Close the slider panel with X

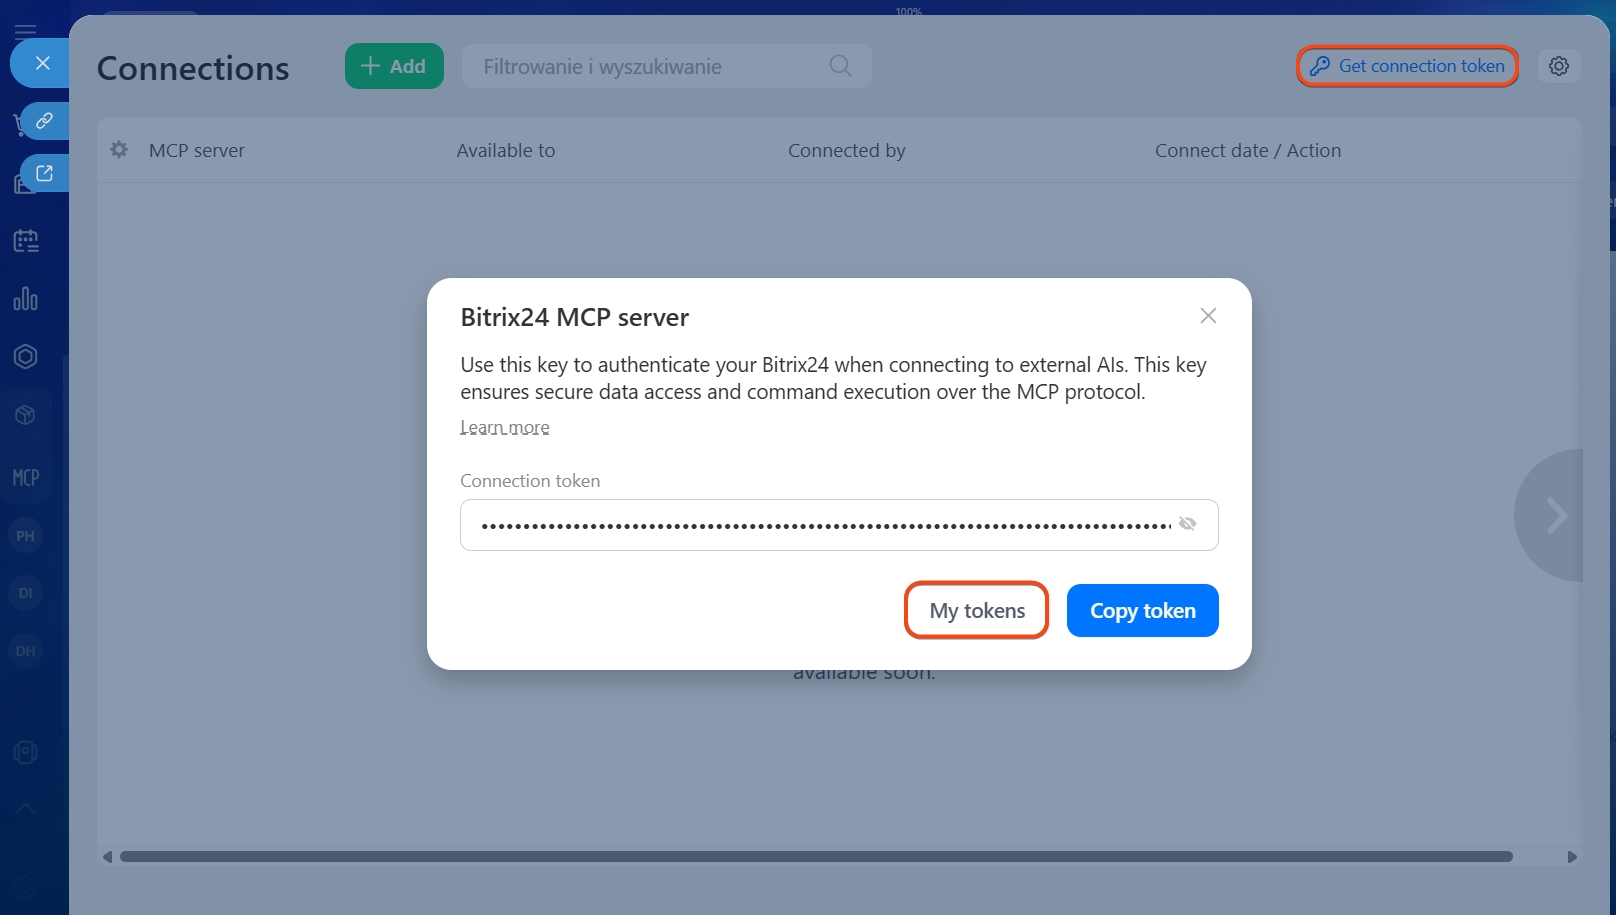[x=42, y=63]
